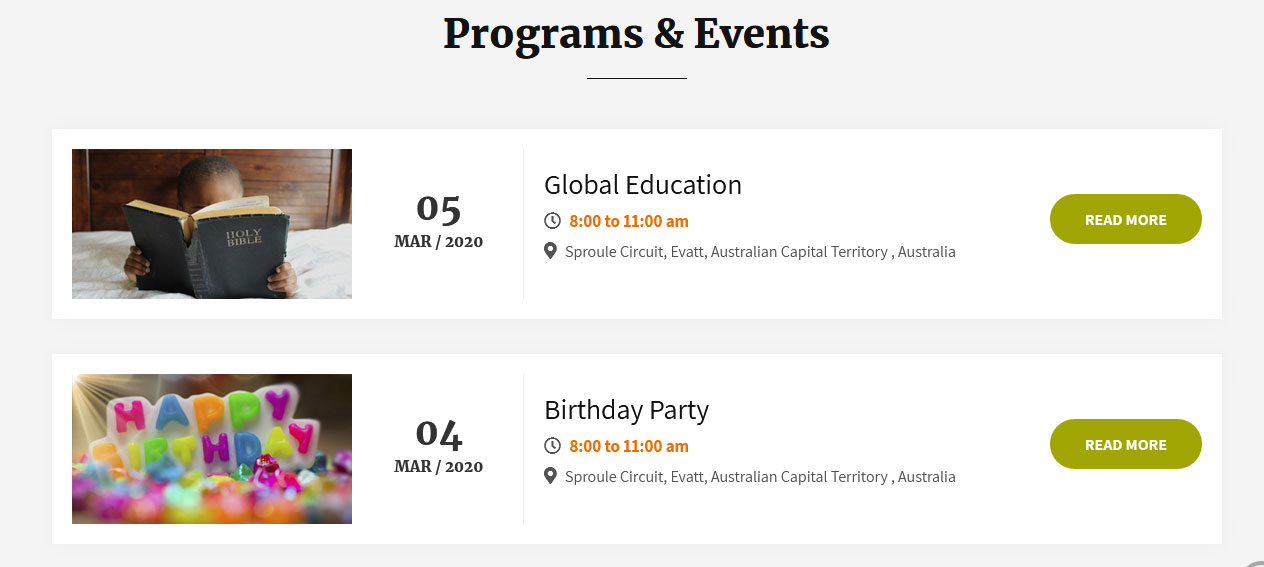This screenshot has height=567, width=1264.
Task: Click the clock icon under Global Education
Action: 552,221
